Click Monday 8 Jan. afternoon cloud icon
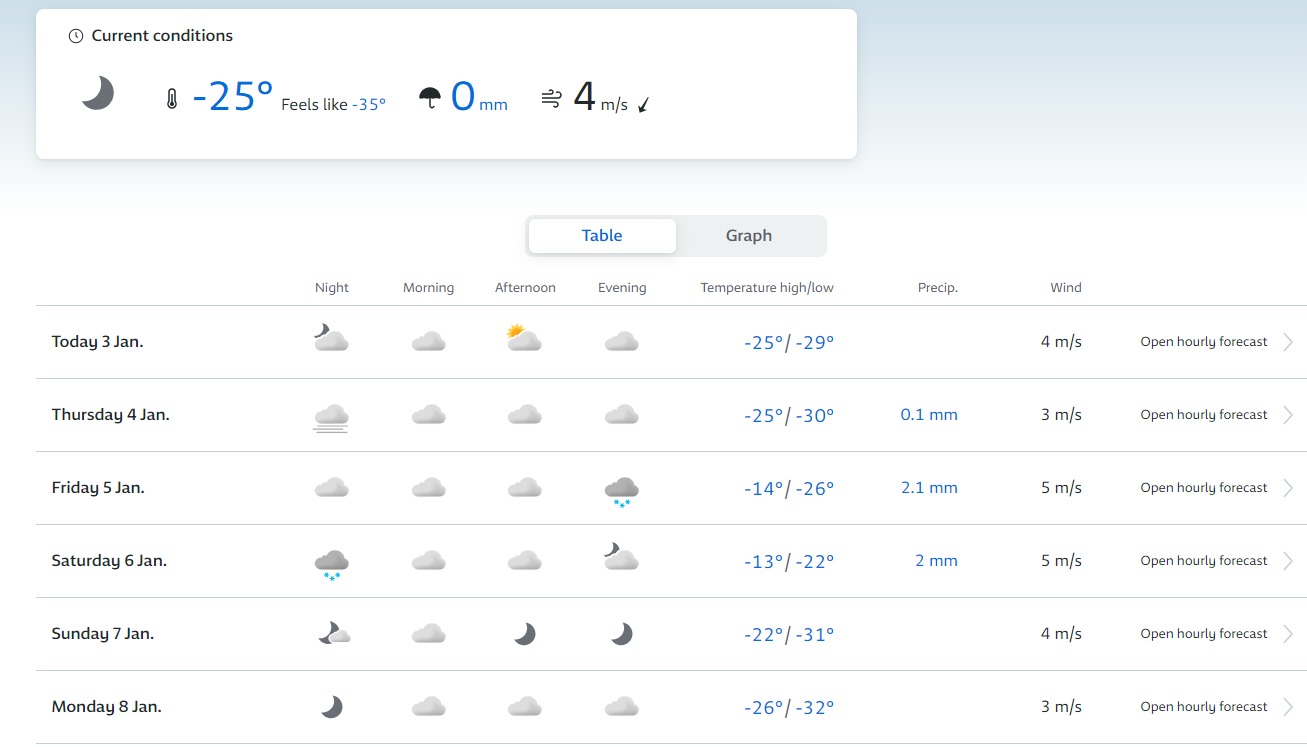This screenshot has width=1307, height=747. [524, 707]
